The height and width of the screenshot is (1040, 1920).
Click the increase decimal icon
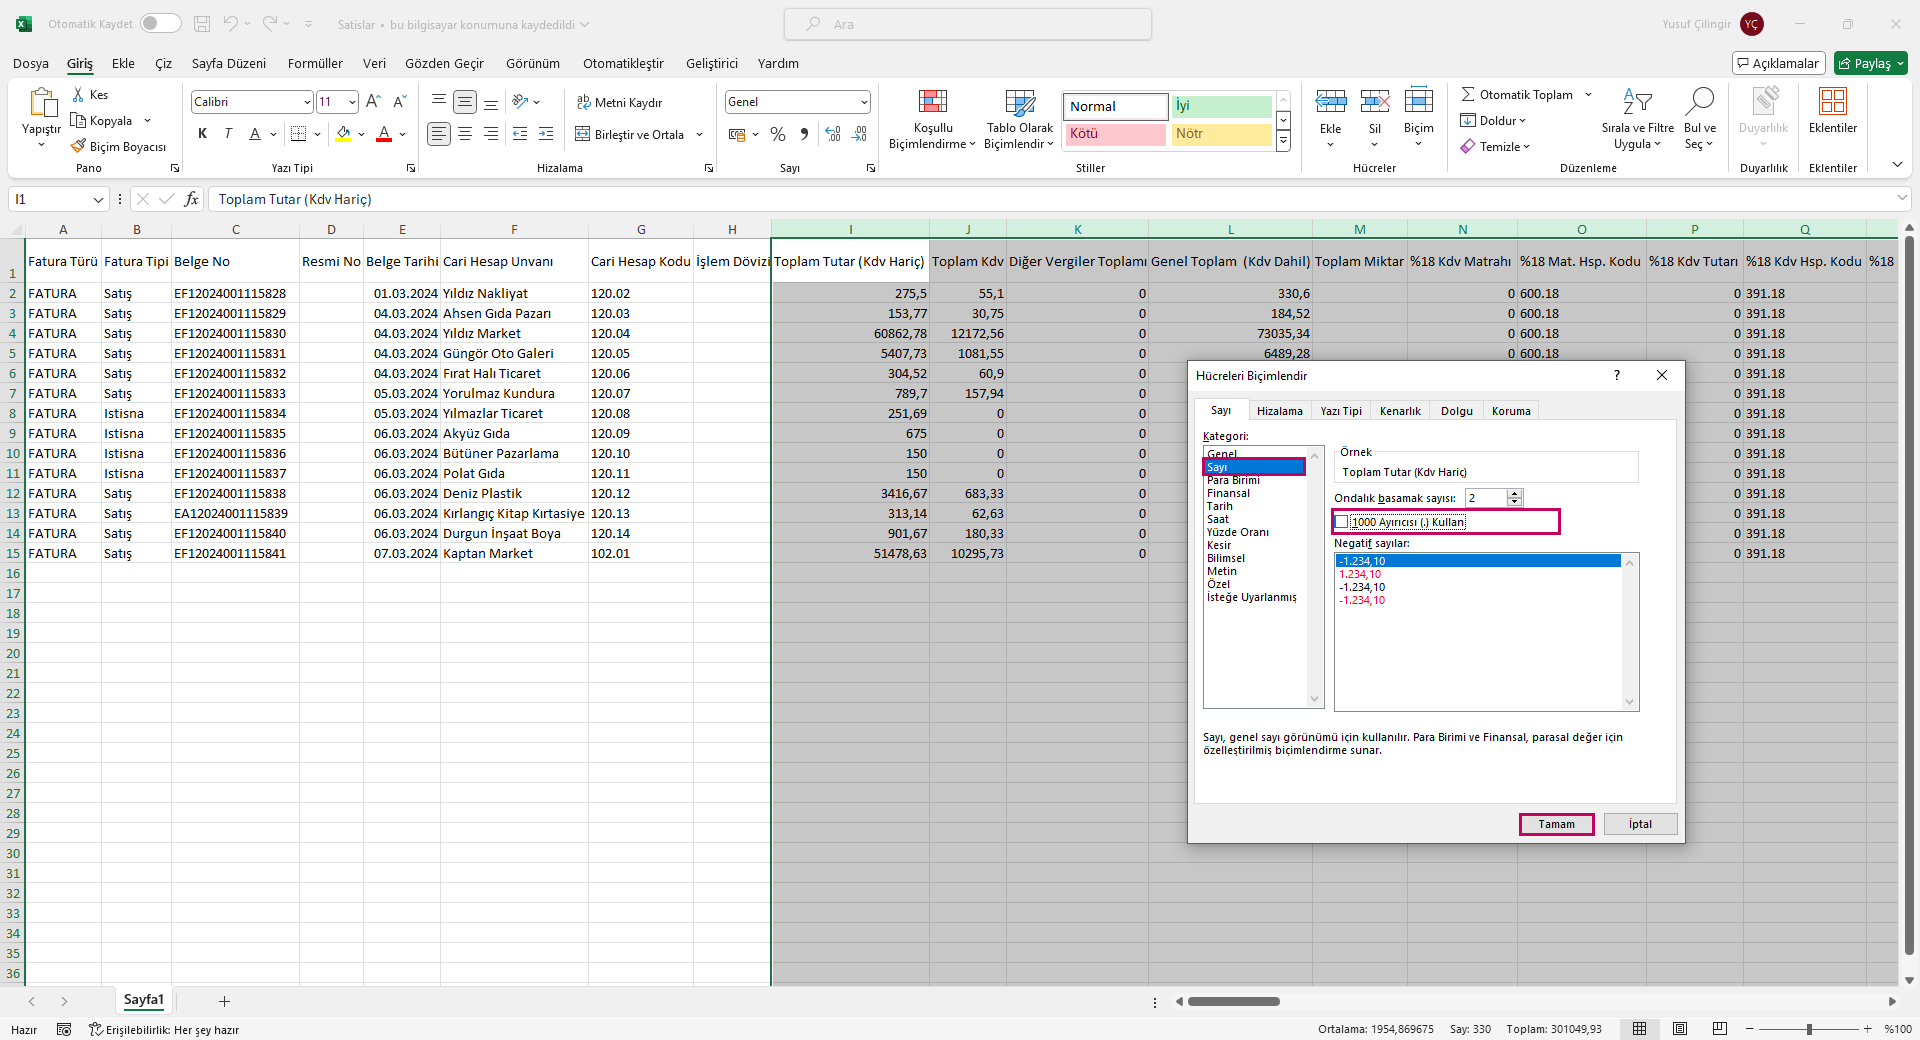[833, 134]
